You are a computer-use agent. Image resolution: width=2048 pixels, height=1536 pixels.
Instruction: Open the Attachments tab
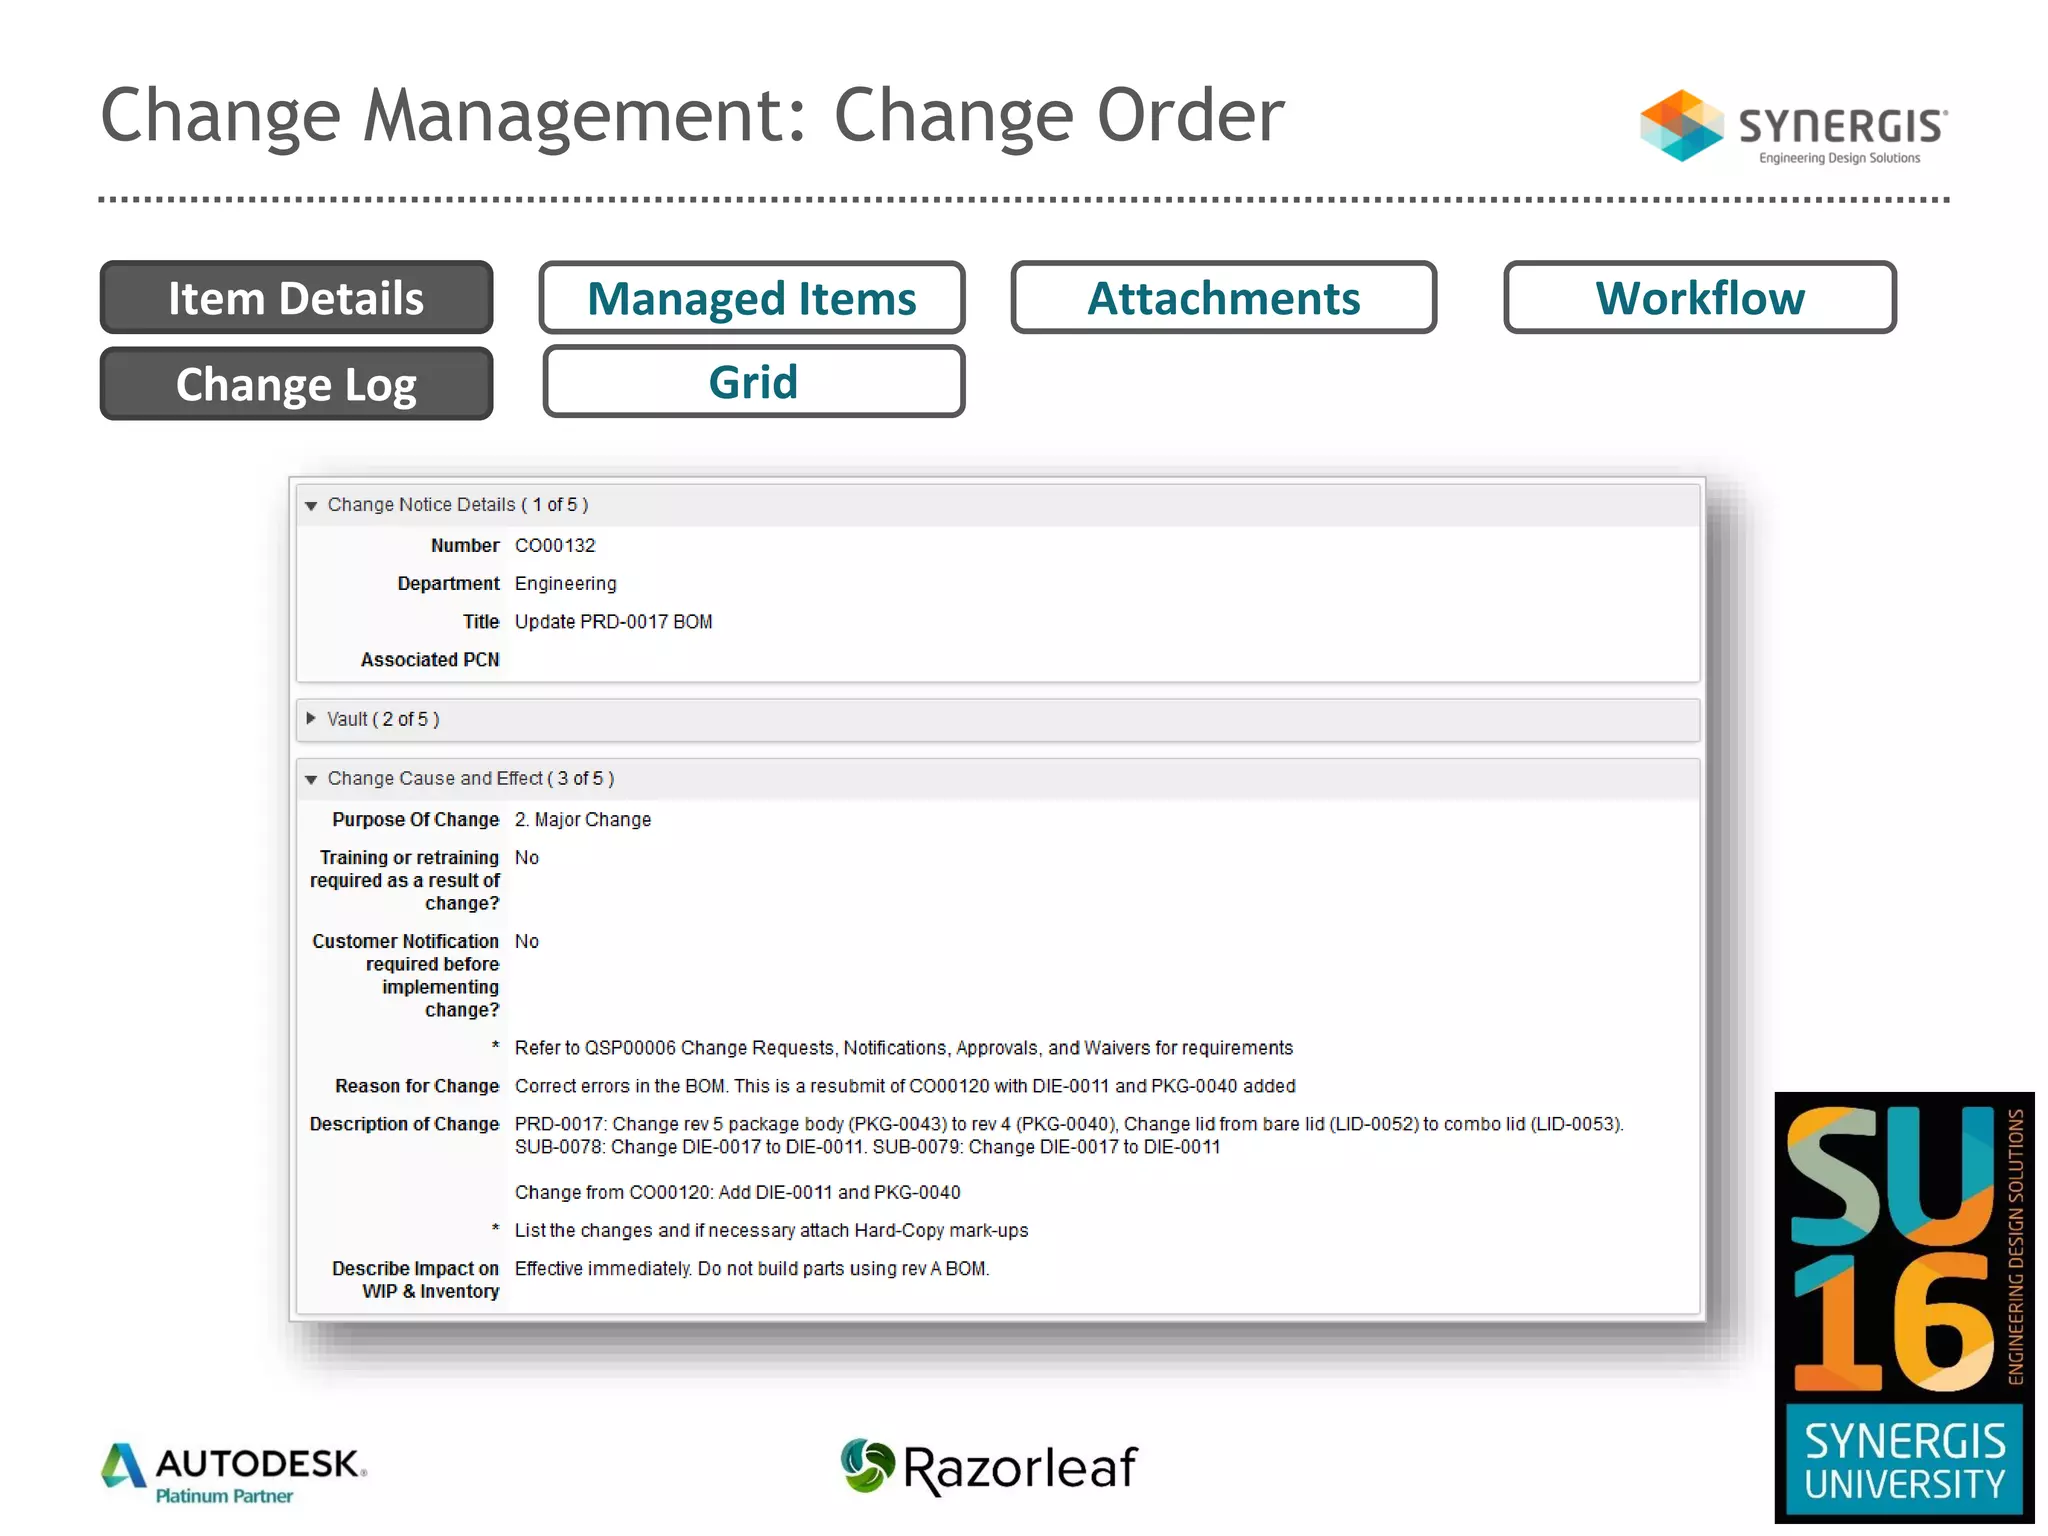point(1223,298)
